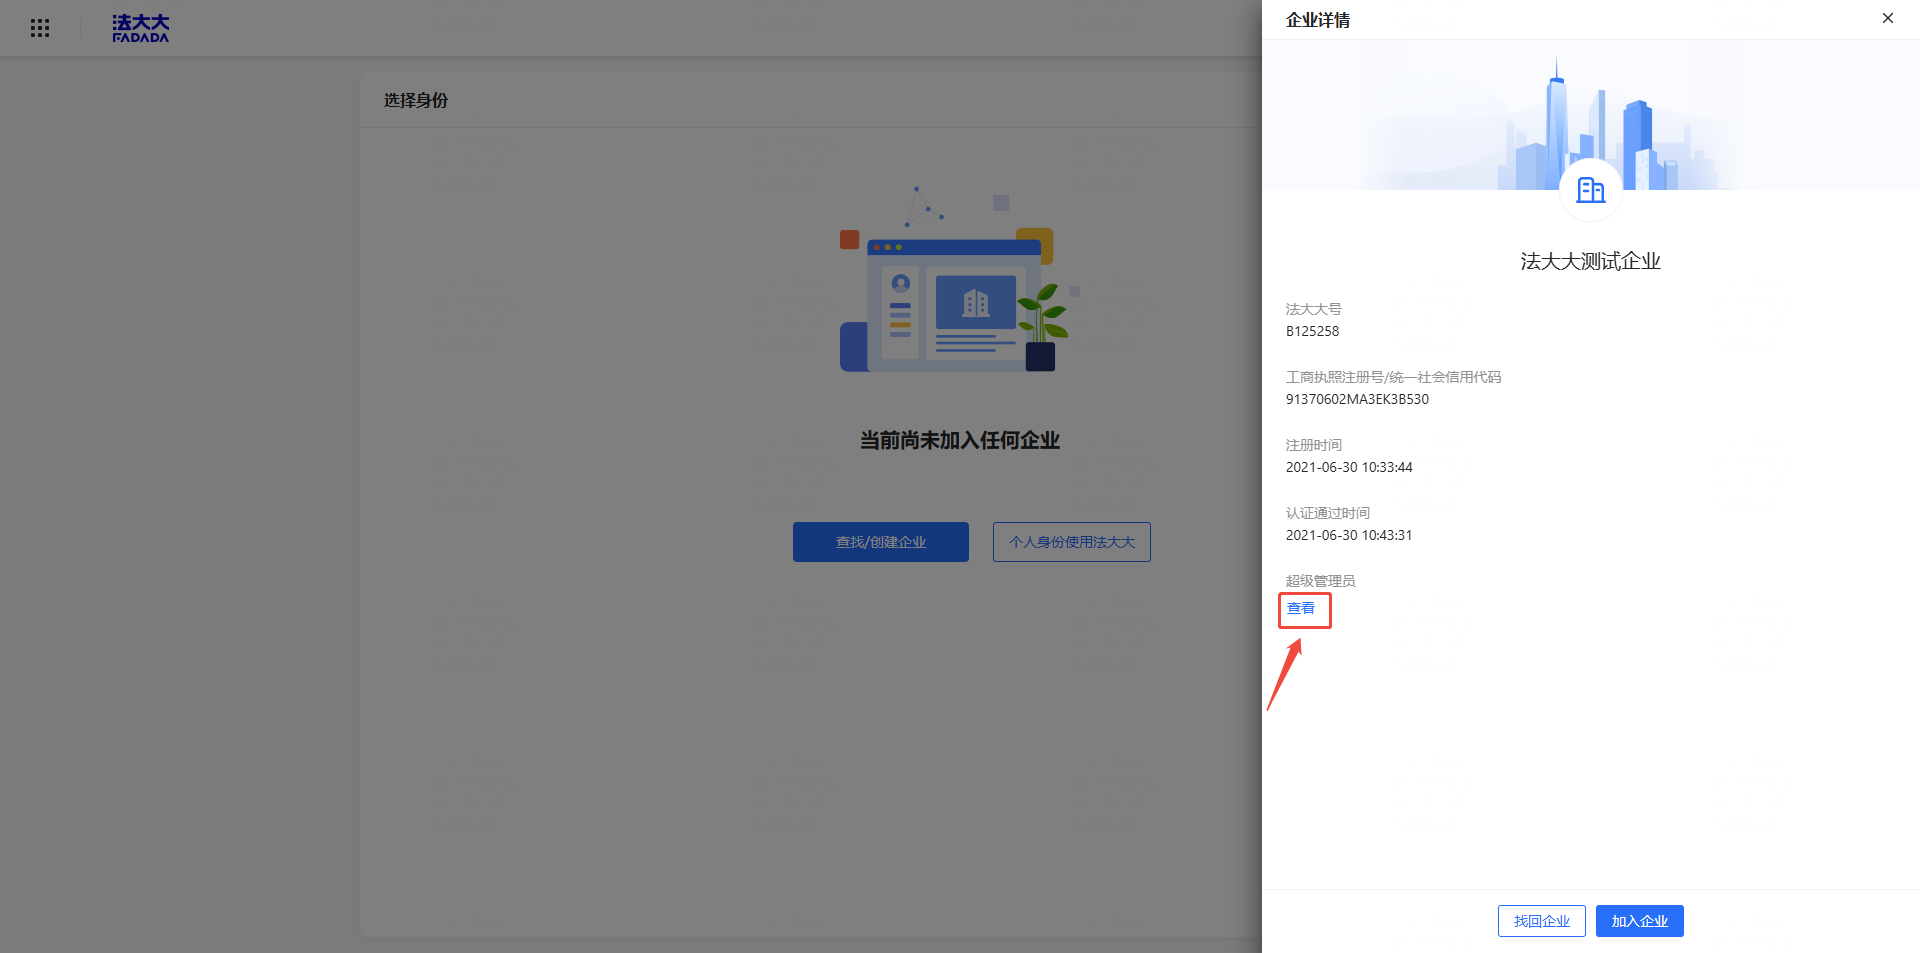Click the 加入企业 button
Image resolution: width=1920 pixels, height=953 pixels.
pyautogui.click(x=1639, y=921)
